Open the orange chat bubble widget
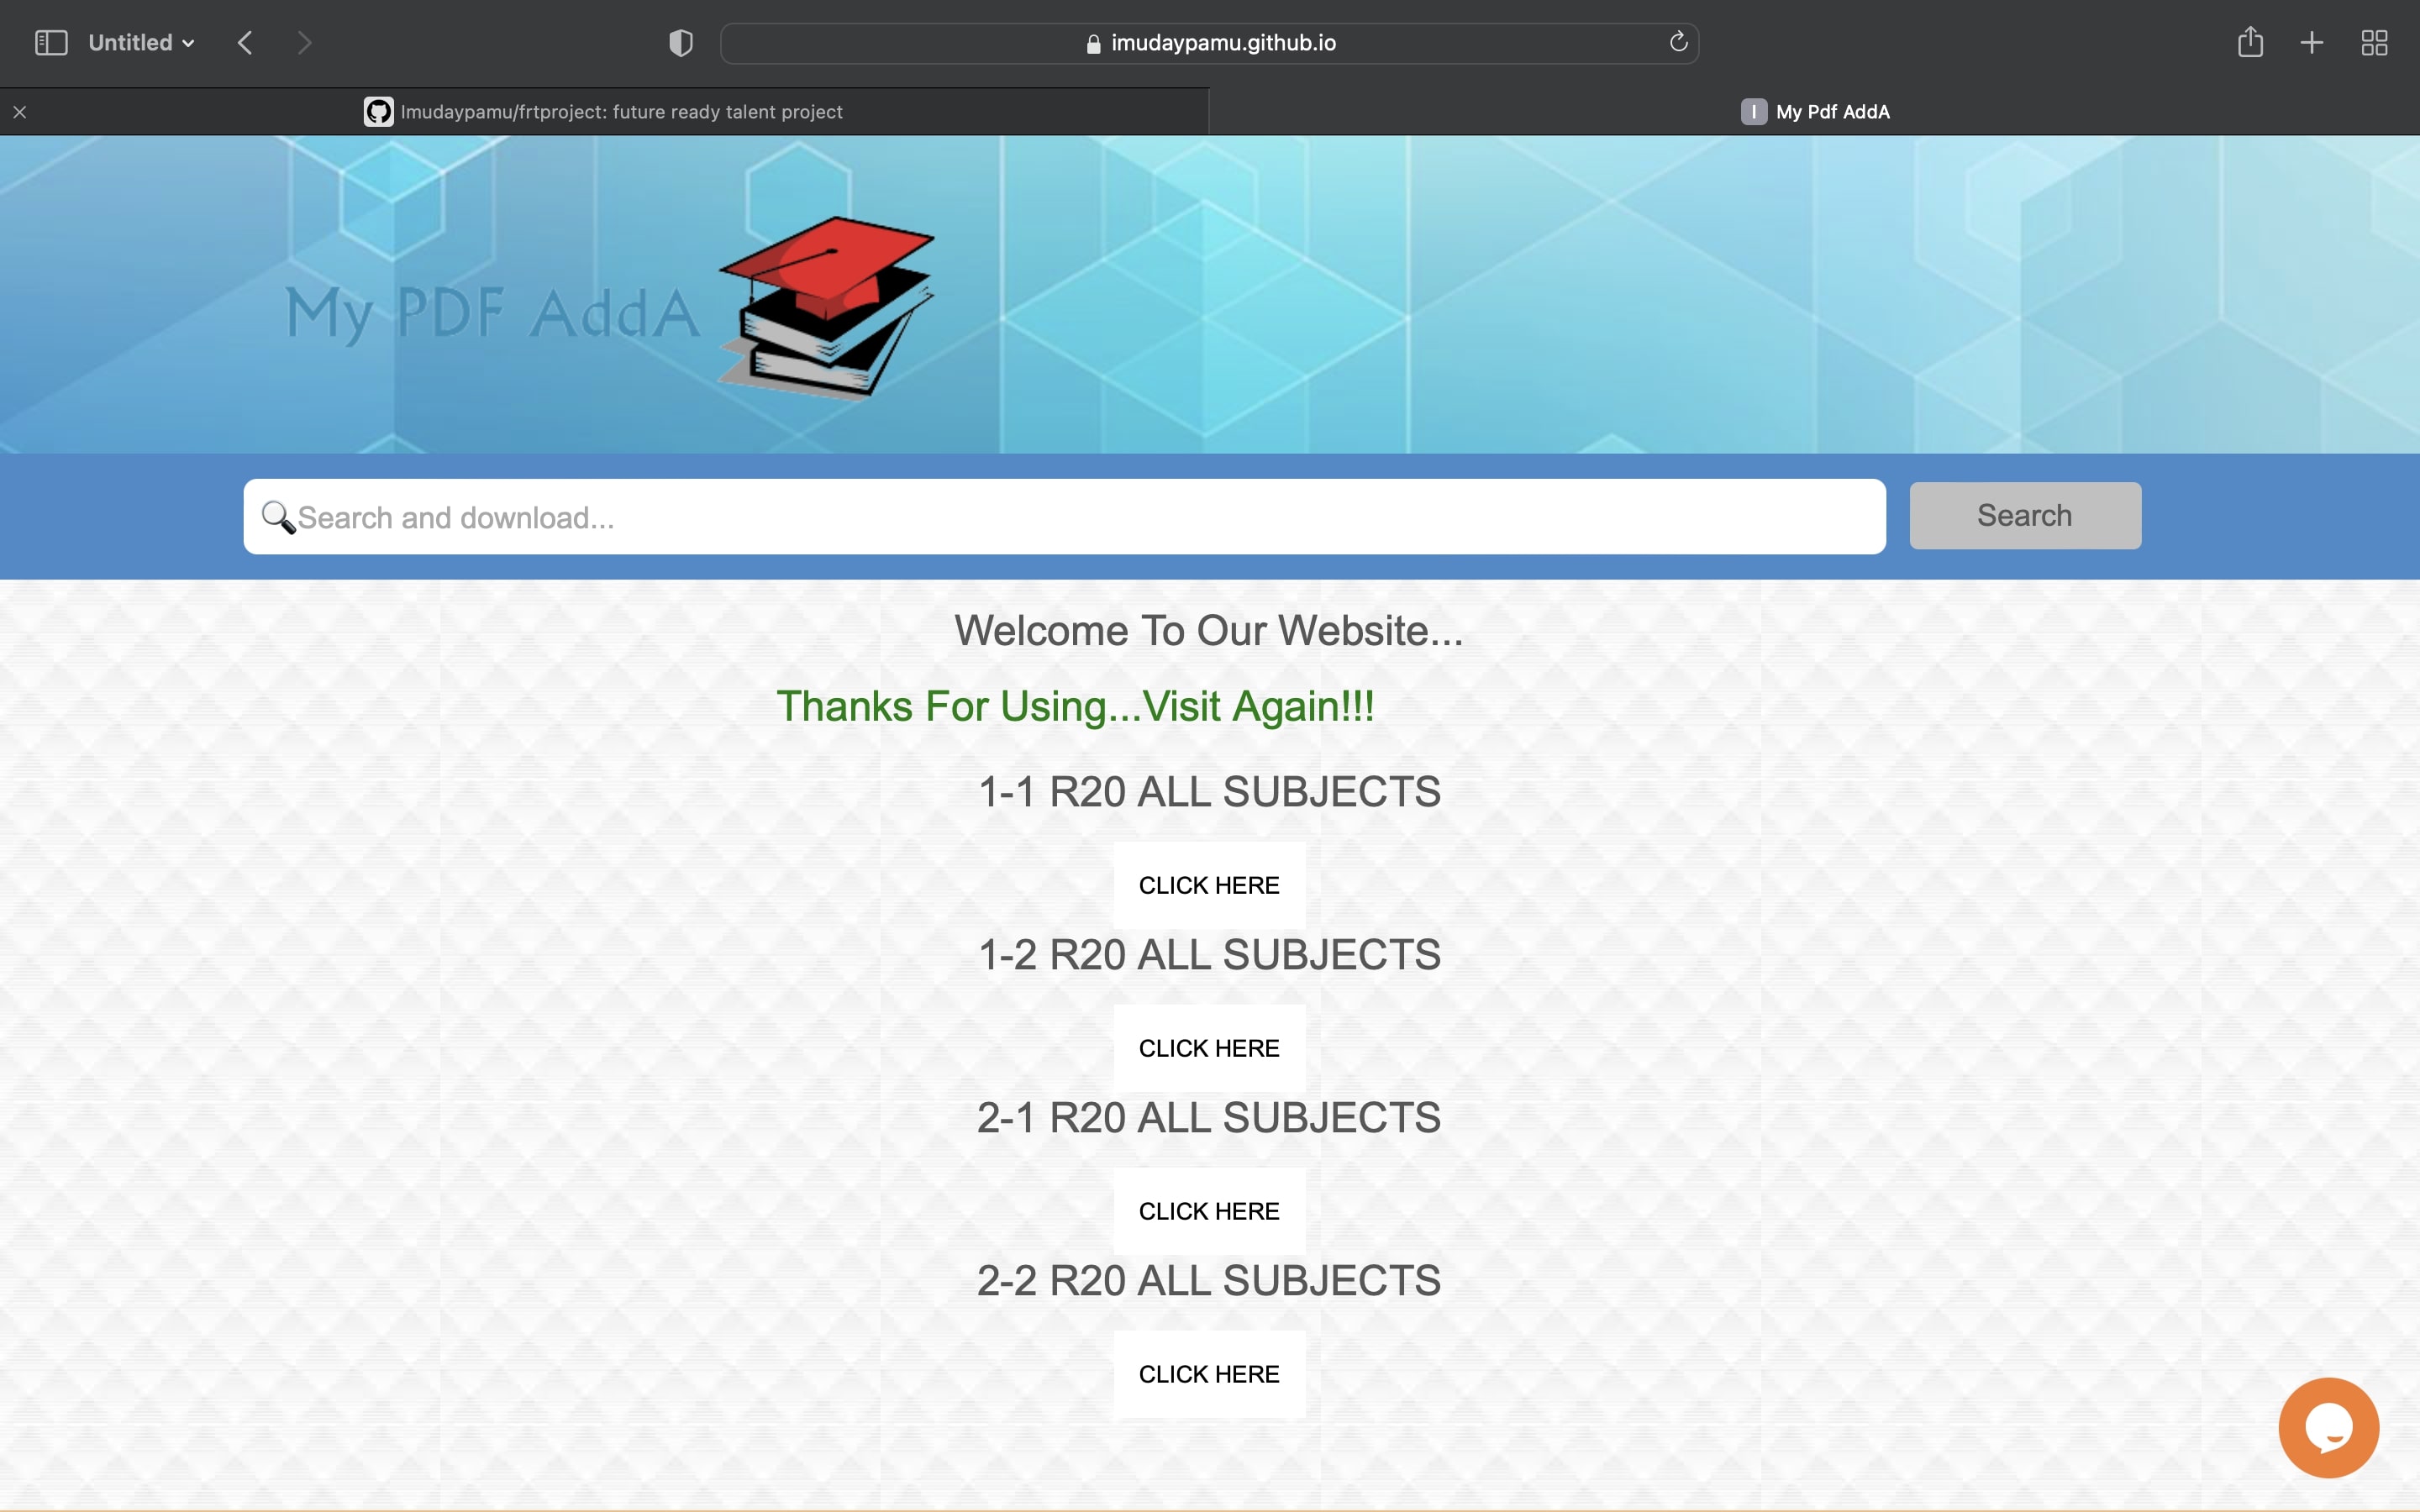This screenshot has width=2420, height=1512. click(x=2328, y=1427)
